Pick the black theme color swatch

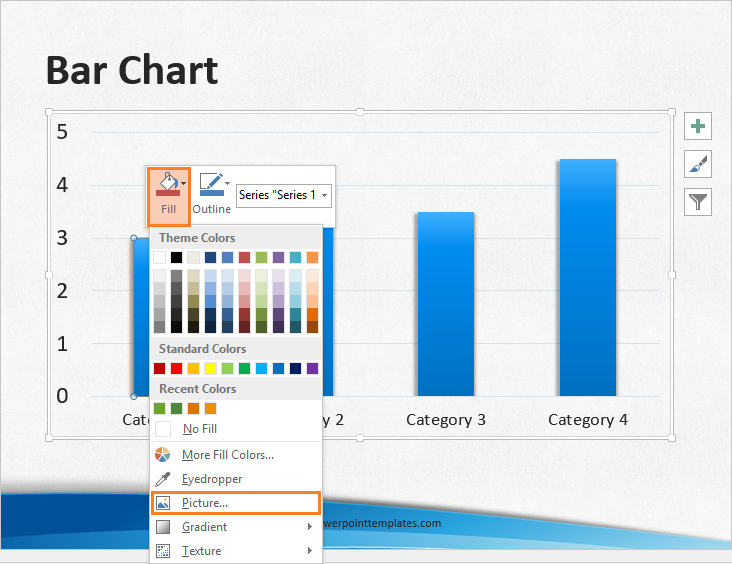176,257
